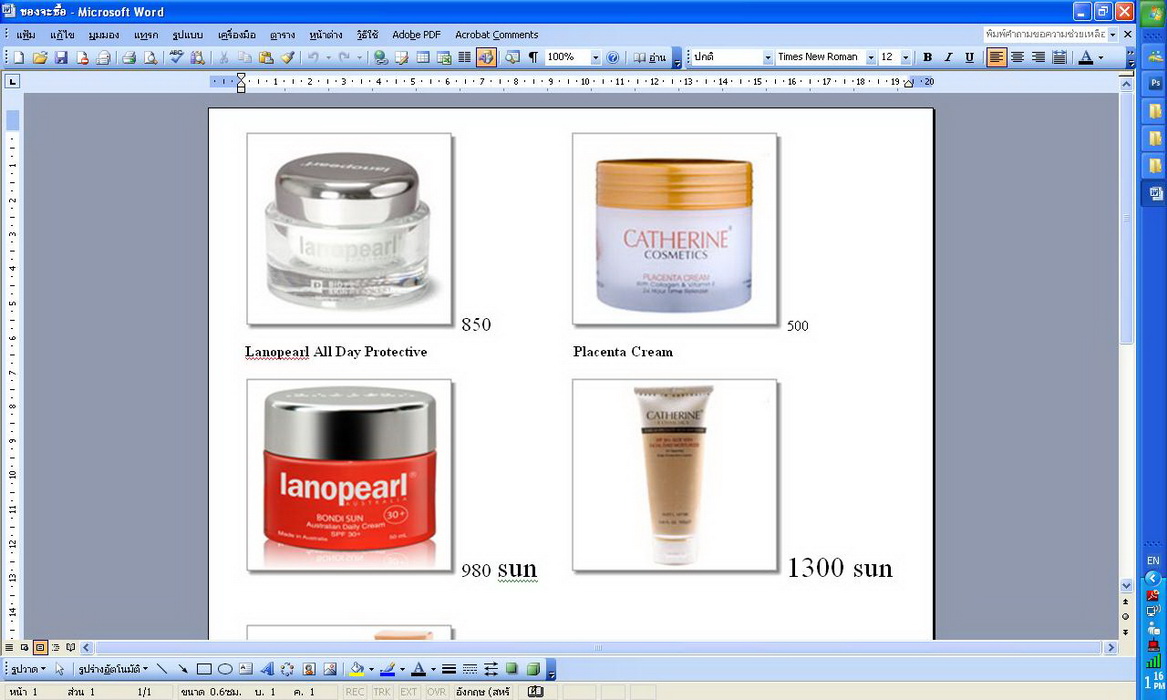Screen dimensions: 1167x700
Task: Toggle Bold formatting
Action: (x=927, y=57)
